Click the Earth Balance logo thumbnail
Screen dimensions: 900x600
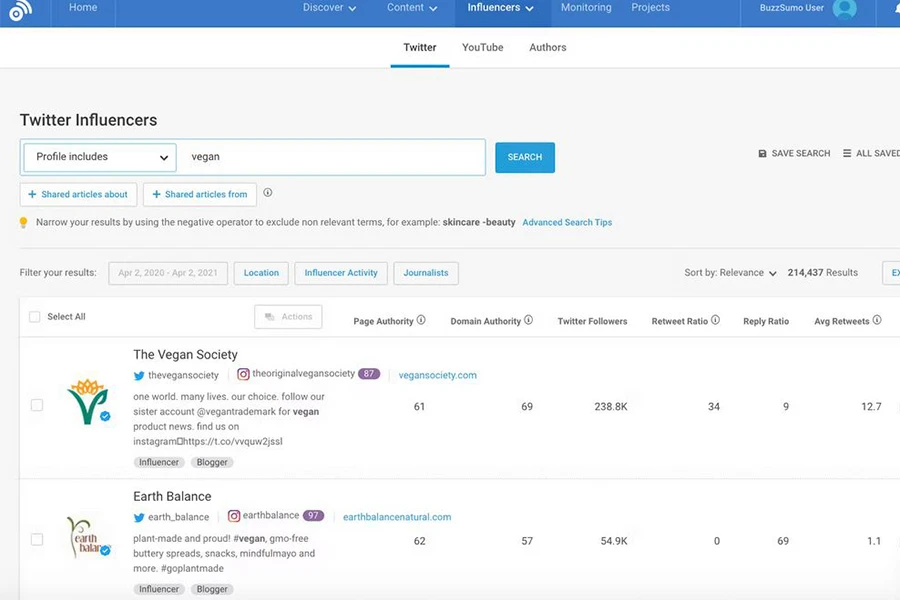pos(88,537)
